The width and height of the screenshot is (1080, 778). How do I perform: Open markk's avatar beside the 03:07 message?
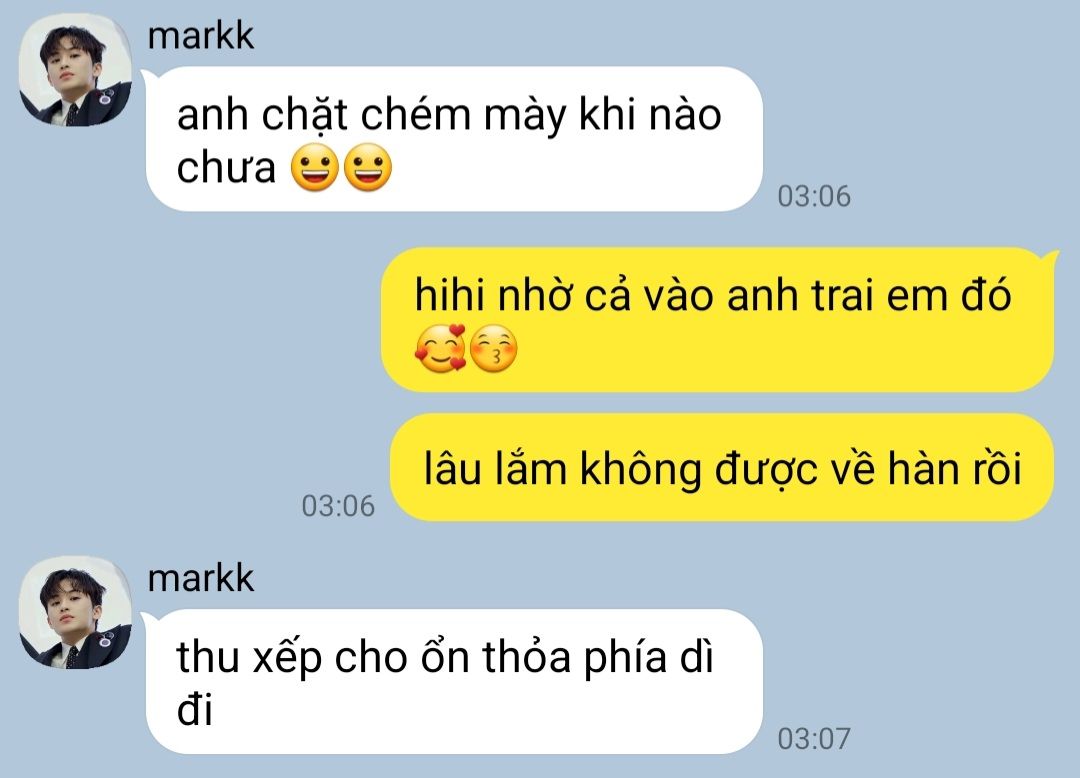pyautogui.click(x=75, y=613)
